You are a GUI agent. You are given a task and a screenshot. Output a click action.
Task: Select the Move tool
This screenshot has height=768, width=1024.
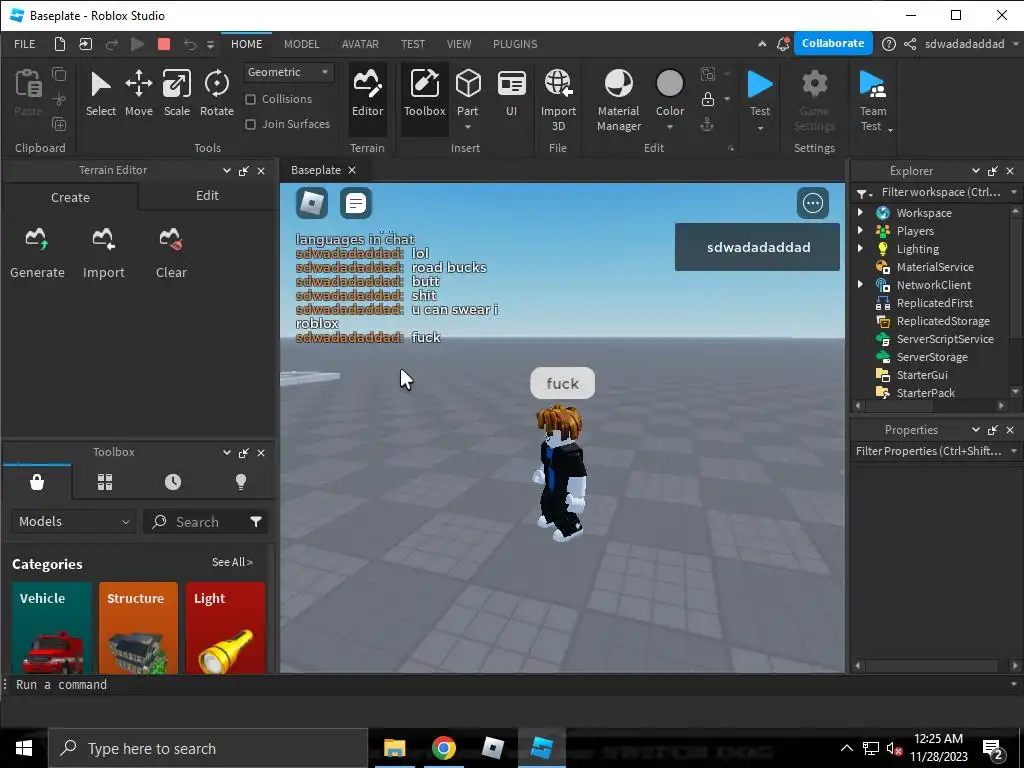click(138, 94)
